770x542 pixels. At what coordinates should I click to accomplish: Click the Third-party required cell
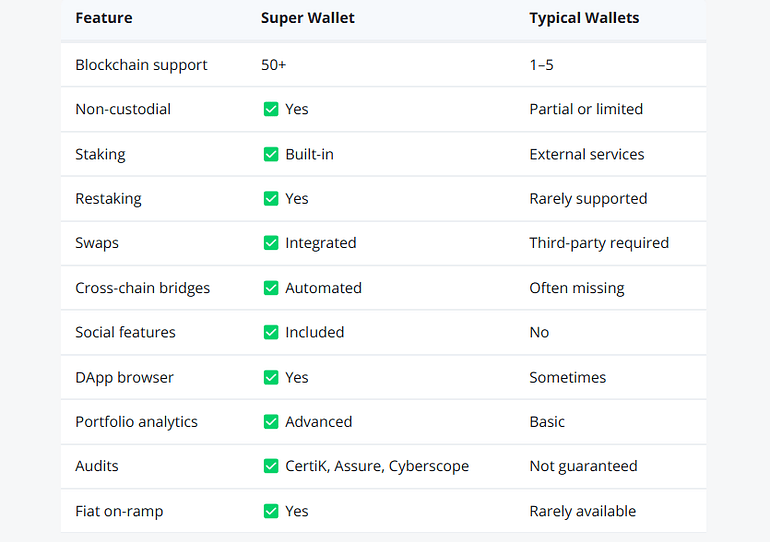point(598,243)
